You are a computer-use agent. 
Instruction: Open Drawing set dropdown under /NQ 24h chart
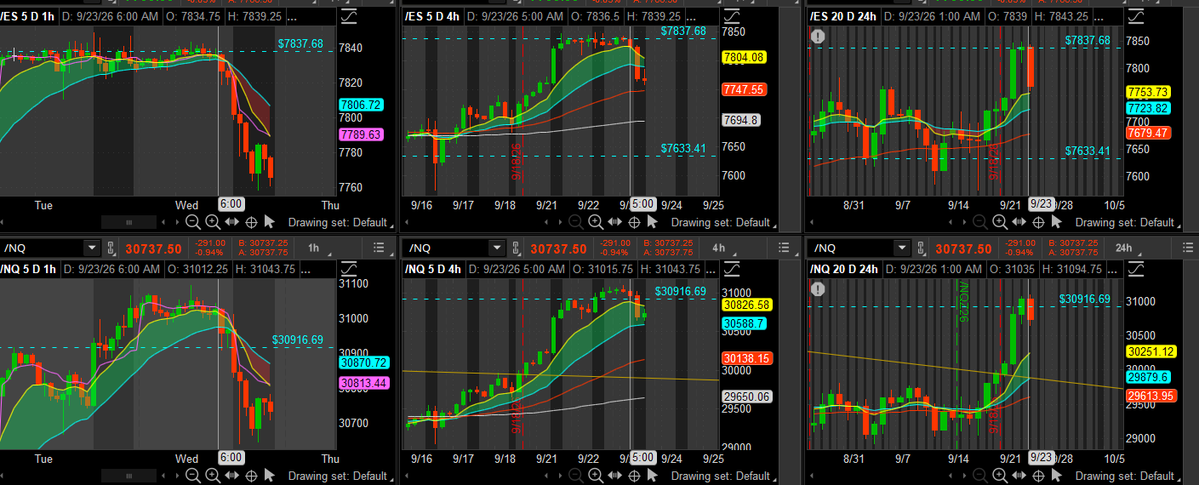tap(1128, 475)
